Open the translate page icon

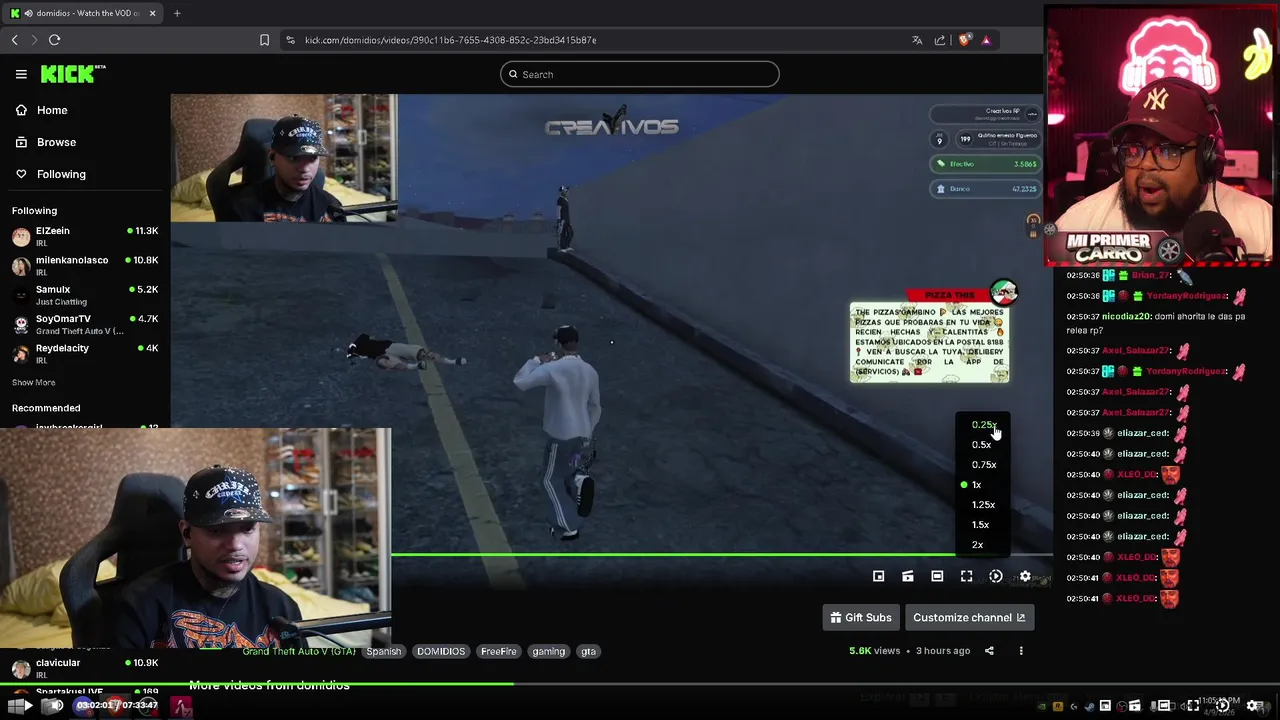point(917,40)
